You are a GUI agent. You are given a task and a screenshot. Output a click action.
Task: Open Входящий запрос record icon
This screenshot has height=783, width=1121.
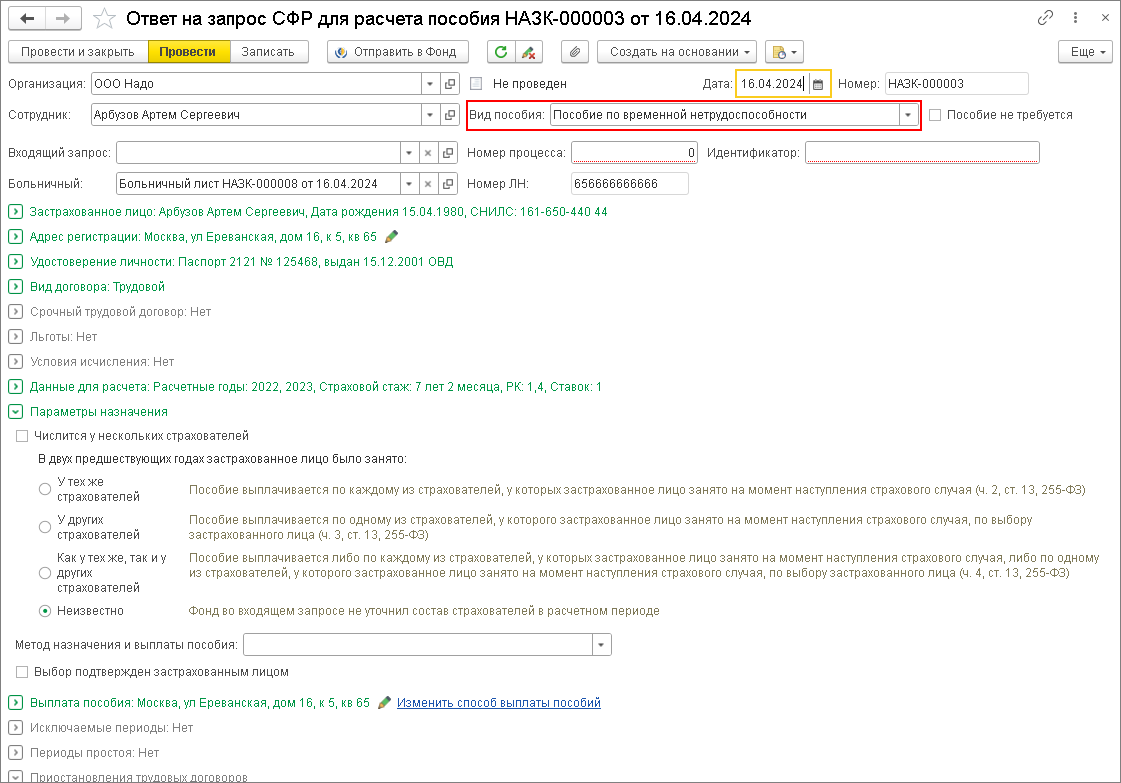(x=448, y=152)
